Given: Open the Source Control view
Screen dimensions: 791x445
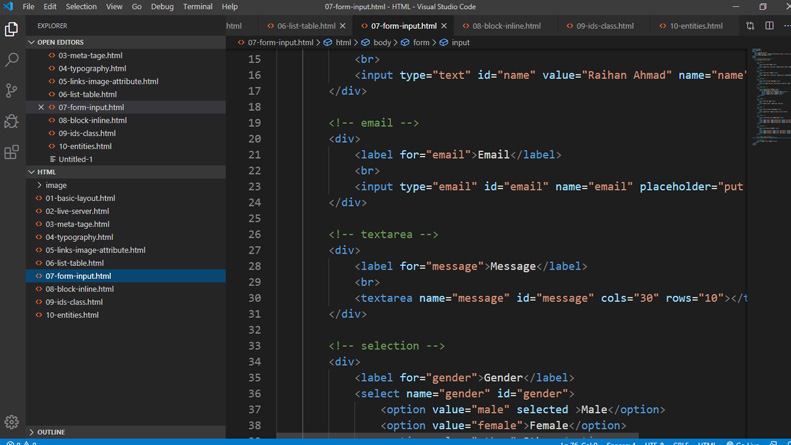Looking at the screenshot, I should (x=12, y=91).
